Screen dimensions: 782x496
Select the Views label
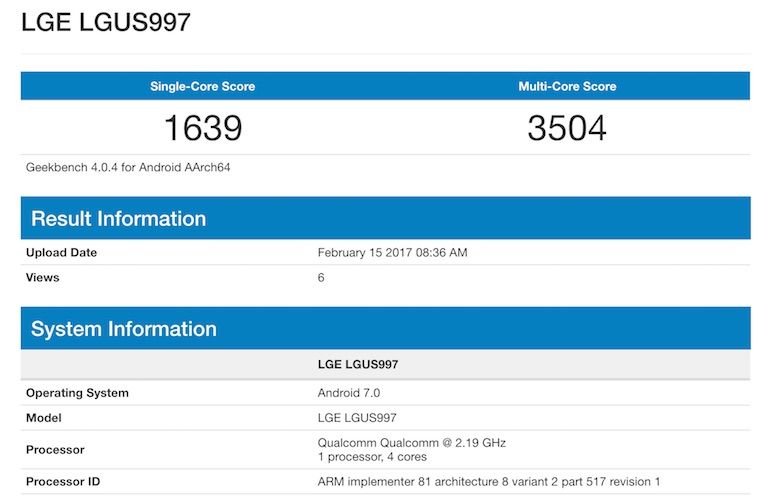42,277
